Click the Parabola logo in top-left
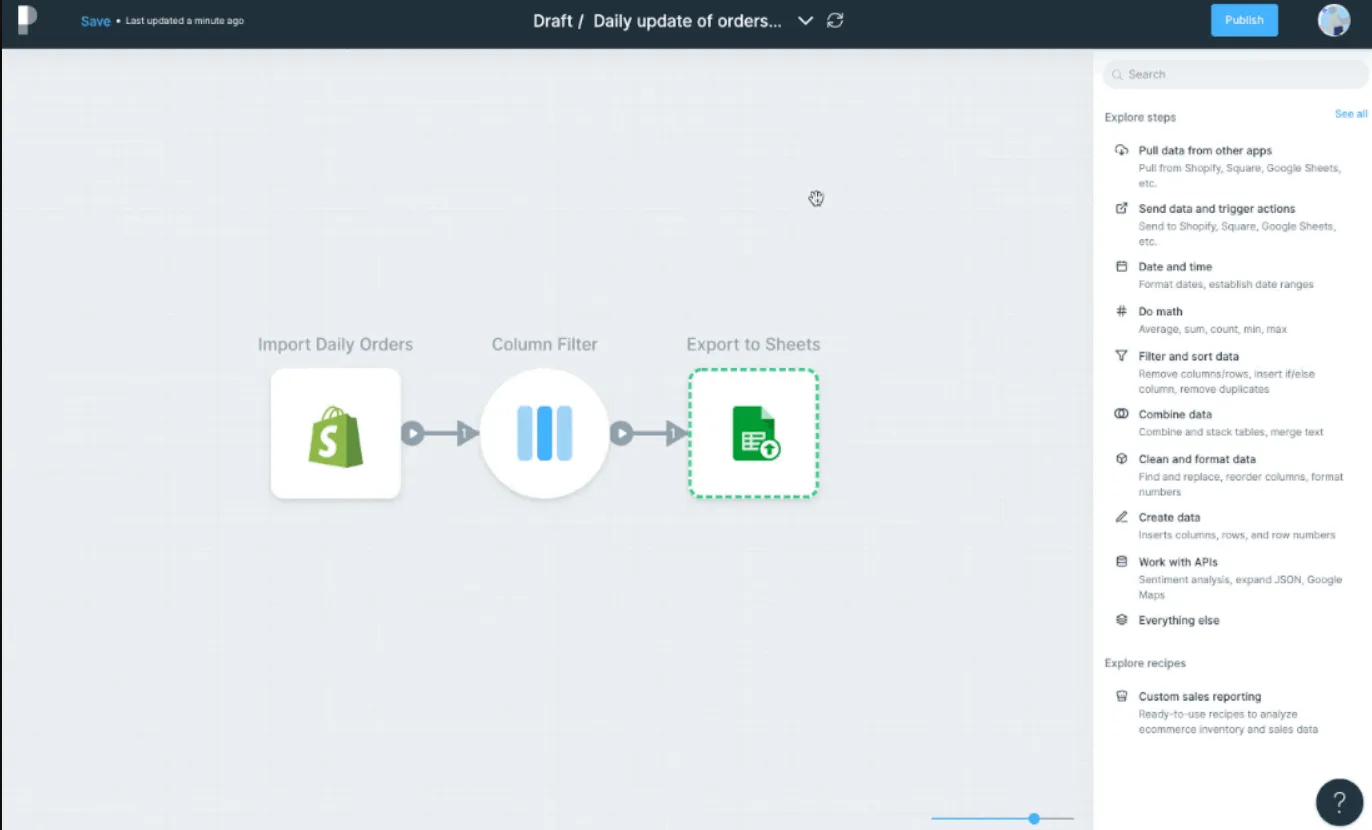Viewport: 1372px width, 830px height. (x=27, y=20)
